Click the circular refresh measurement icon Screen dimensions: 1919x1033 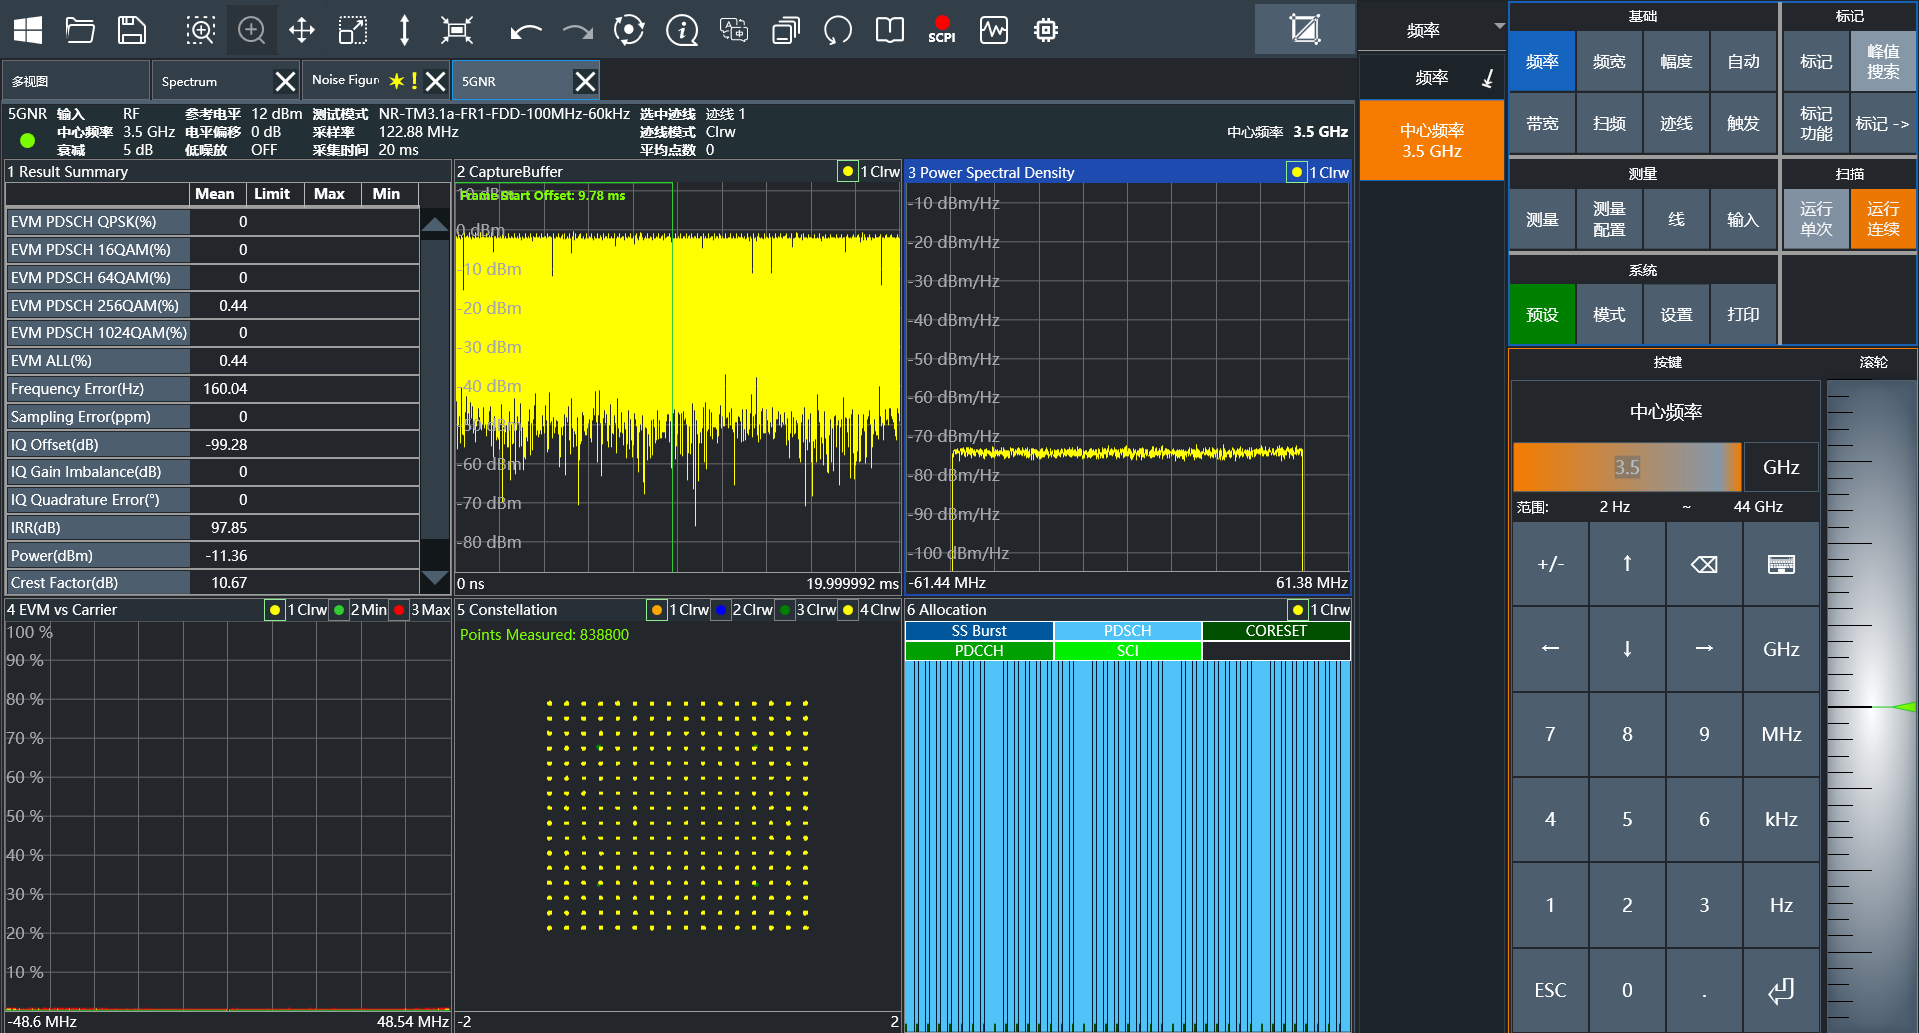point(629,30)
